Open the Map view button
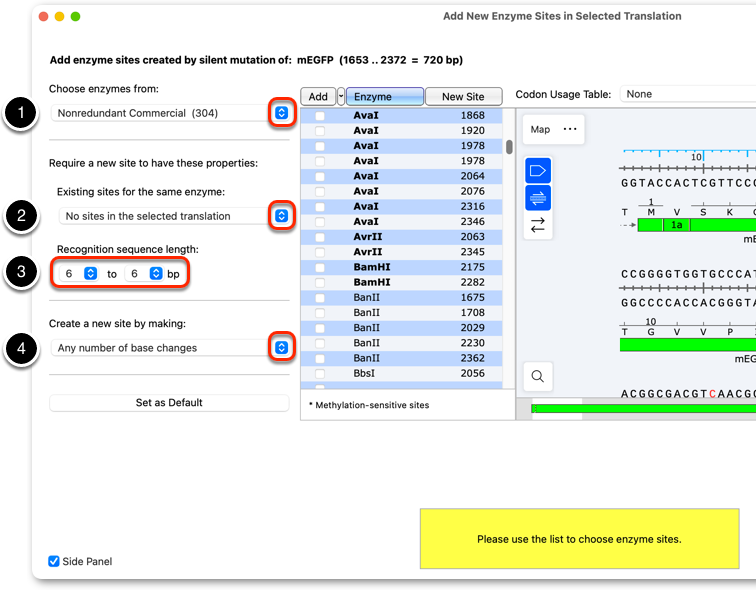Viewport: 756px width, 590px height. [x=540, y=129]
